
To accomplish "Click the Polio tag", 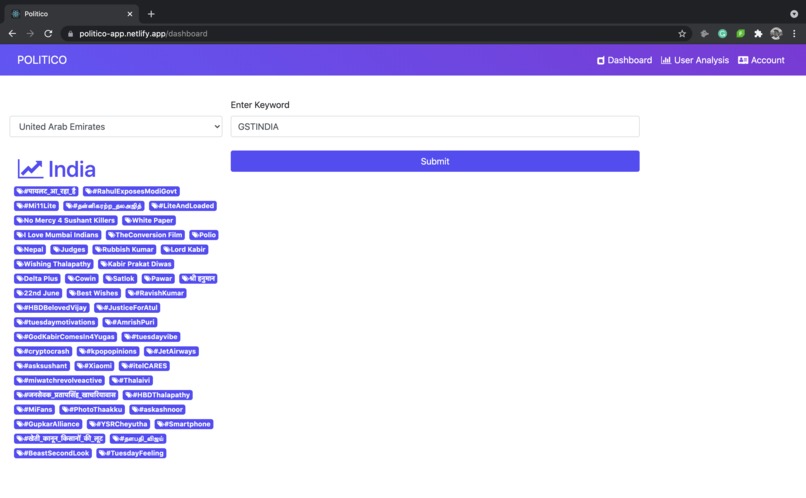I will coord(204,235).
